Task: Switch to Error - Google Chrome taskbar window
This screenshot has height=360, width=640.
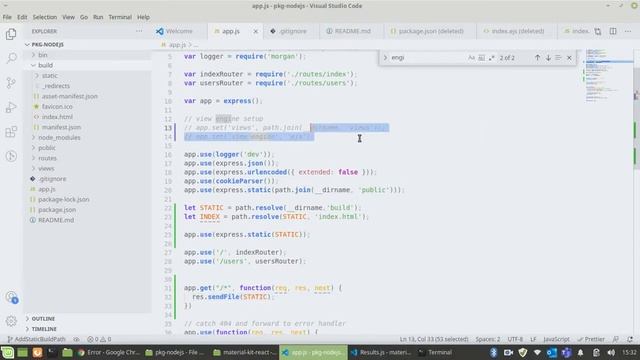Action: [108, 352]
